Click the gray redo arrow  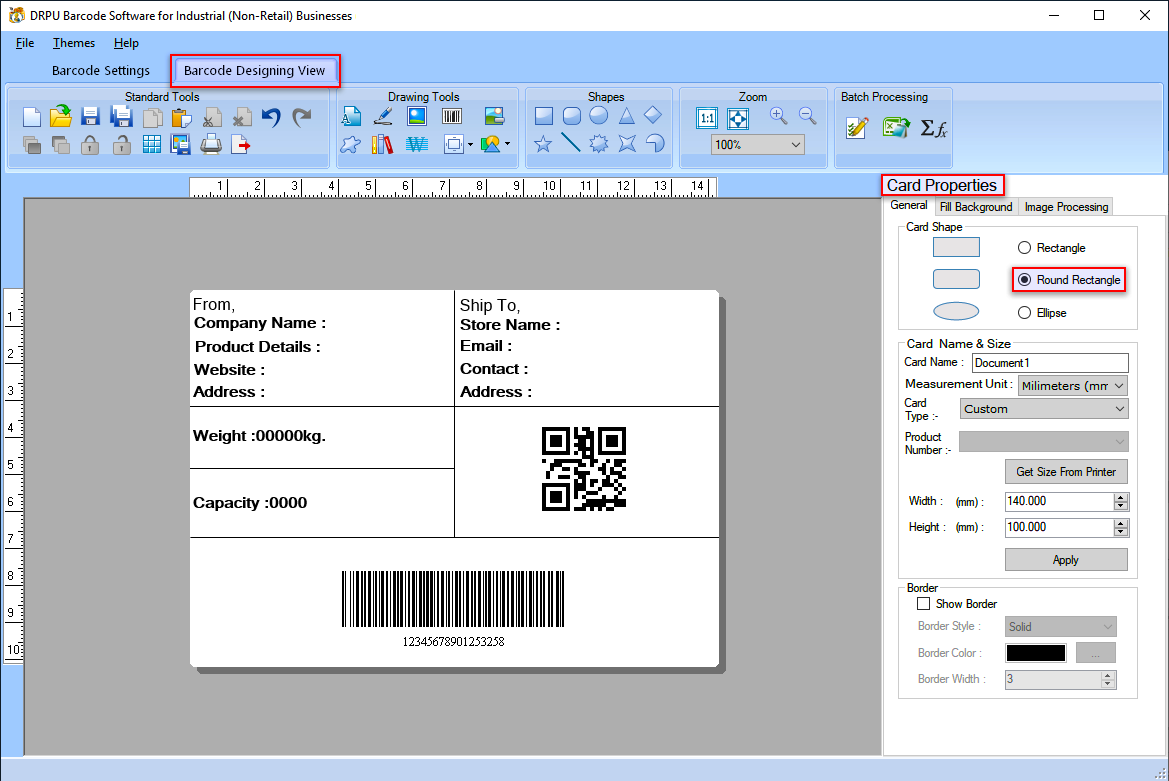pos(301,117)
